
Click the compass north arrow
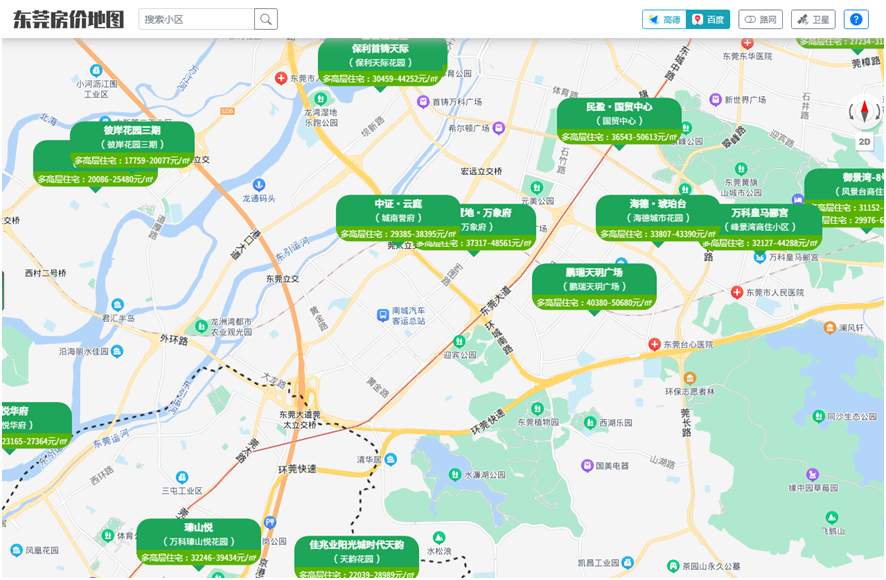[x=864, y=107]
